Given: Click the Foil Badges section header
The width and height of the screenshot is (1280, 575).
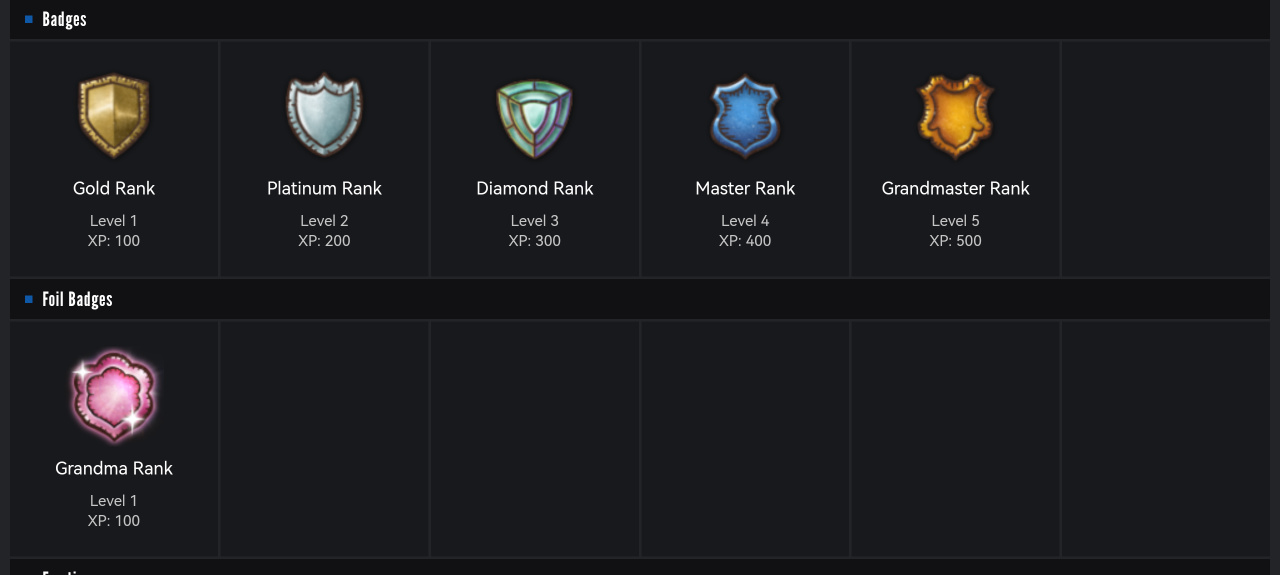Looking at the screenshot, I should click(x=77, y=299).
